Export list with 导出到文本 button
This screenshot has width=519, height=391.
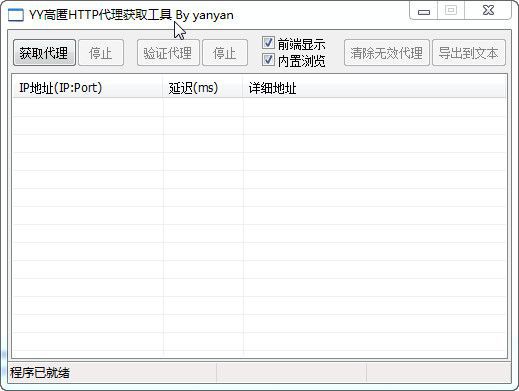coord(469,53)
